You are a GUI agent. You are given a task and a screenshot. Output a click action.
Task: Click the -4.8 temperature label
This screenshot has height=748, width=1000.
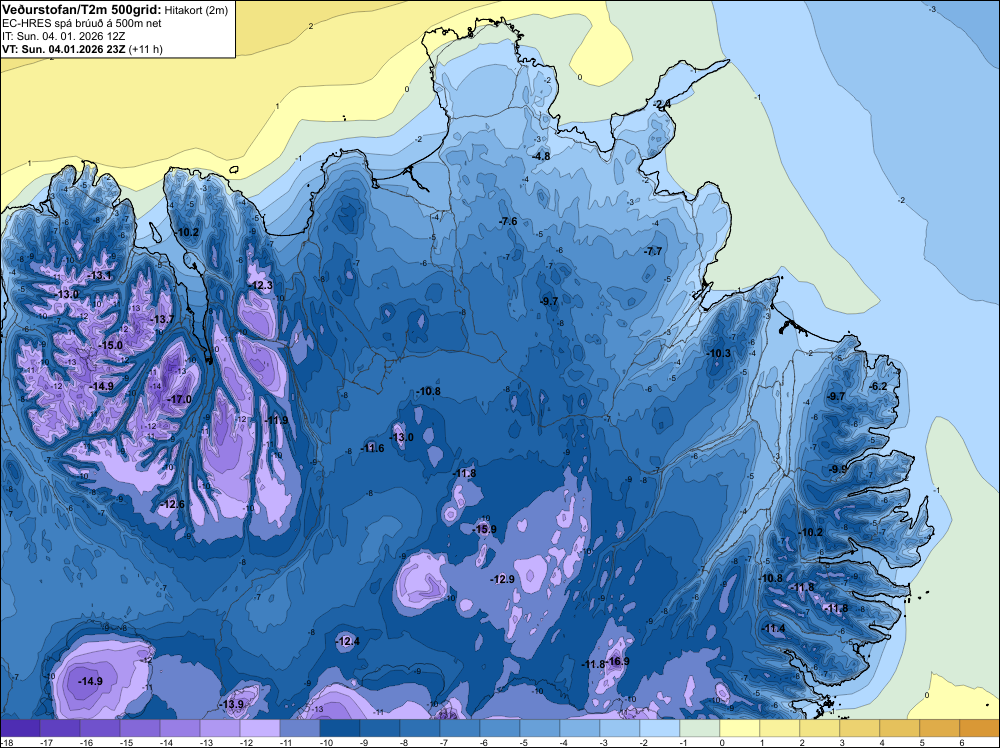click(541, 156)
